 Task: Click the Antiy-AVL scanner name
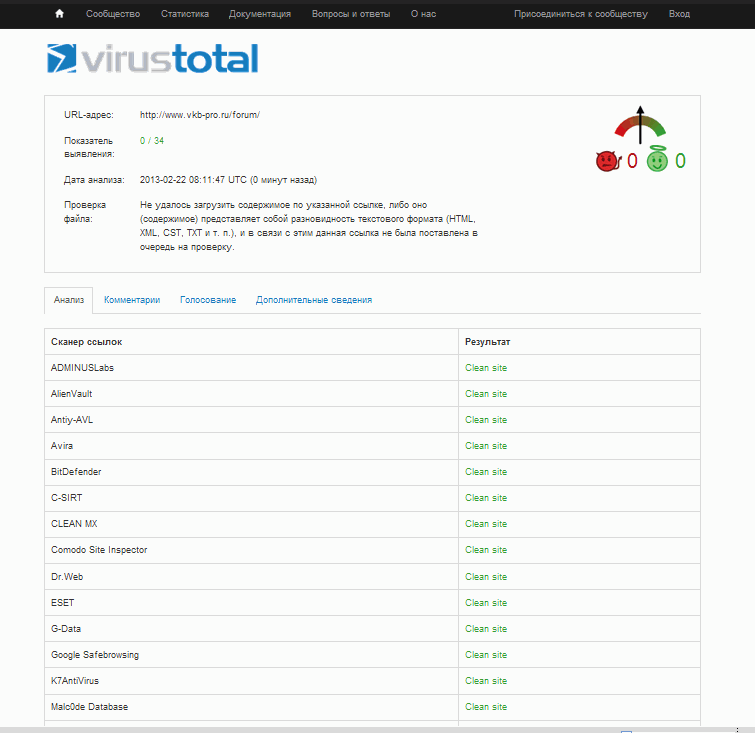coord(72,420)
